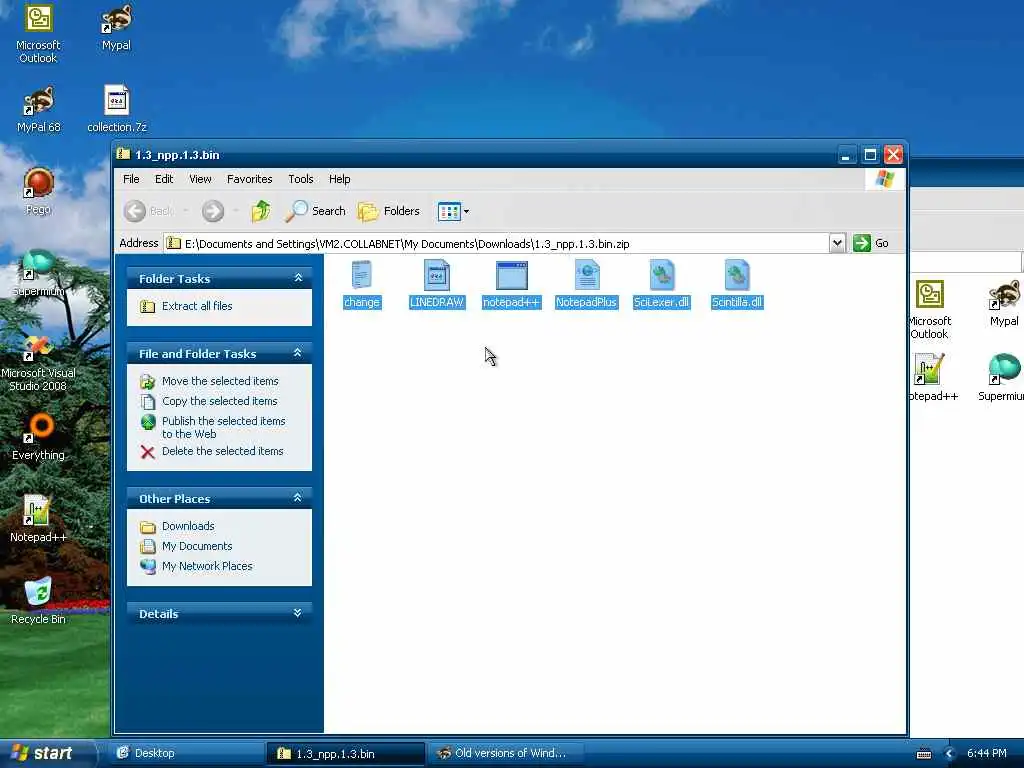1024x768 pixels.
Task: Select the Mypal desktop shortcut at top-left
Action: pos(116,27)
